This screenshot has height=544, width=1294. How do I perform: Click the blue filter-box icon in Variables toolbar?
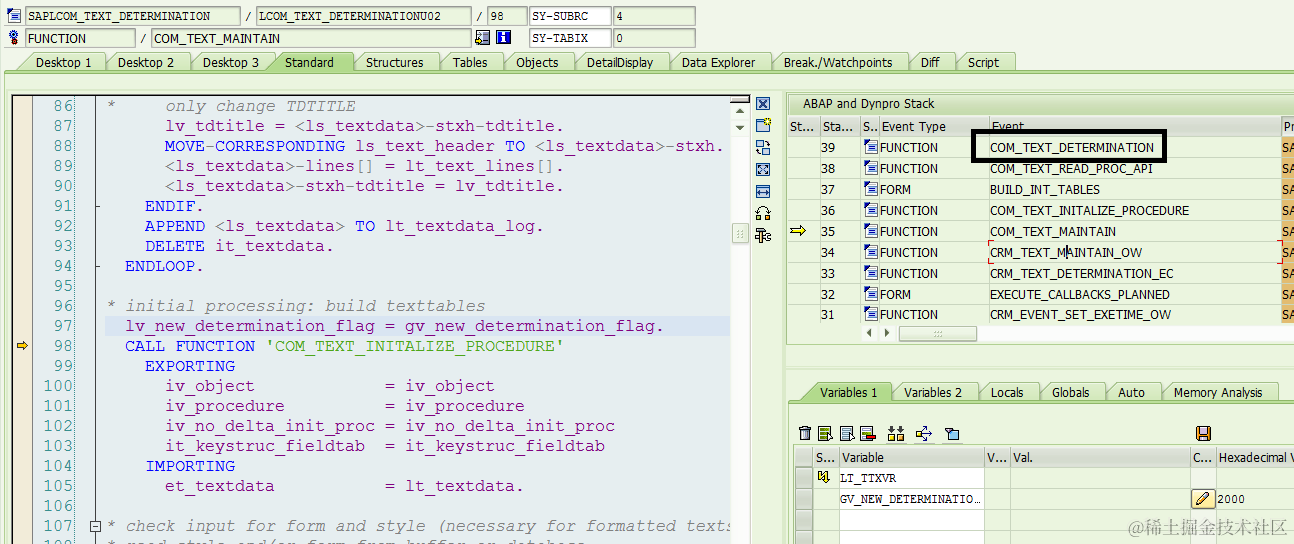(952, 433)
